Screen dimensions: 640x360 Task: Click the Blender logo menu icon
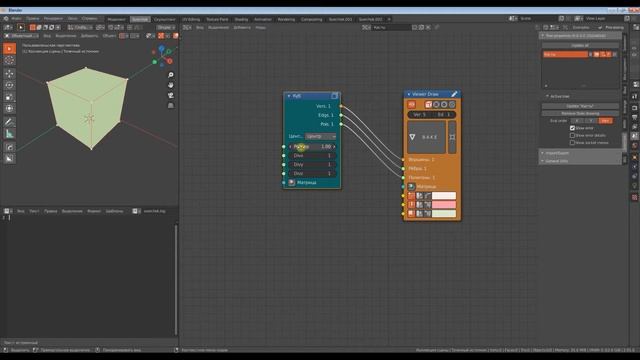[6, 19]
